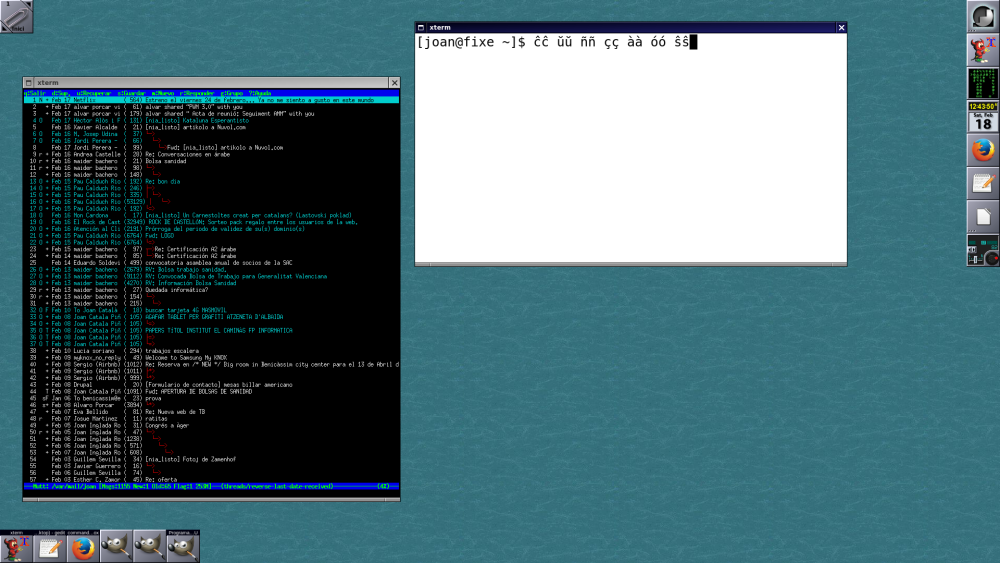Minimize the mutt xterm window

pyautogui.click(x=29, y=83)
